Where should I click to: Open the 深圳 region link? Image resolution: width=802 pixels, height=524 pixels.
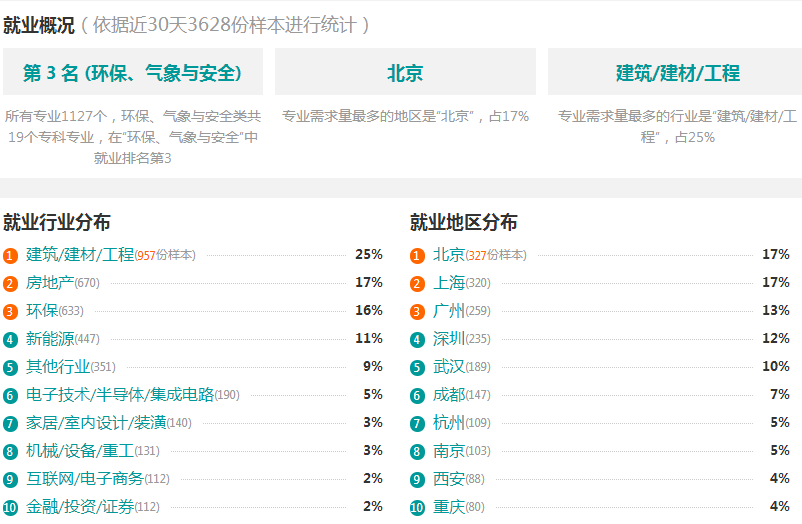tap(449, 339)
